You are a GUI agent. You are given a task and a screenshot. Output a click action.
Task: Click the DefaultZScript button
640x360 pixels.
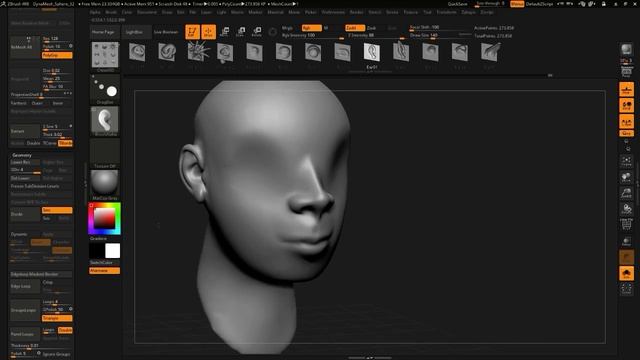[539, 4]
